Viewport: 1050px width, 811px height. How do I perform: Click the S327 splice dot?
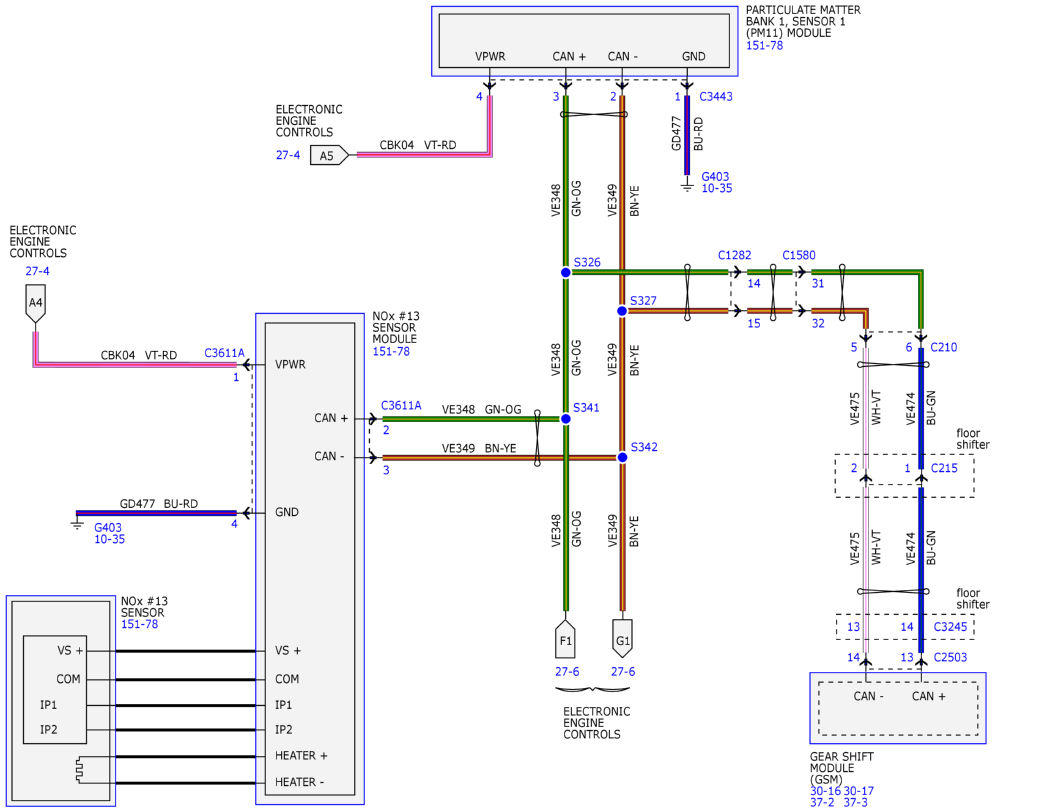click(622, 311)
